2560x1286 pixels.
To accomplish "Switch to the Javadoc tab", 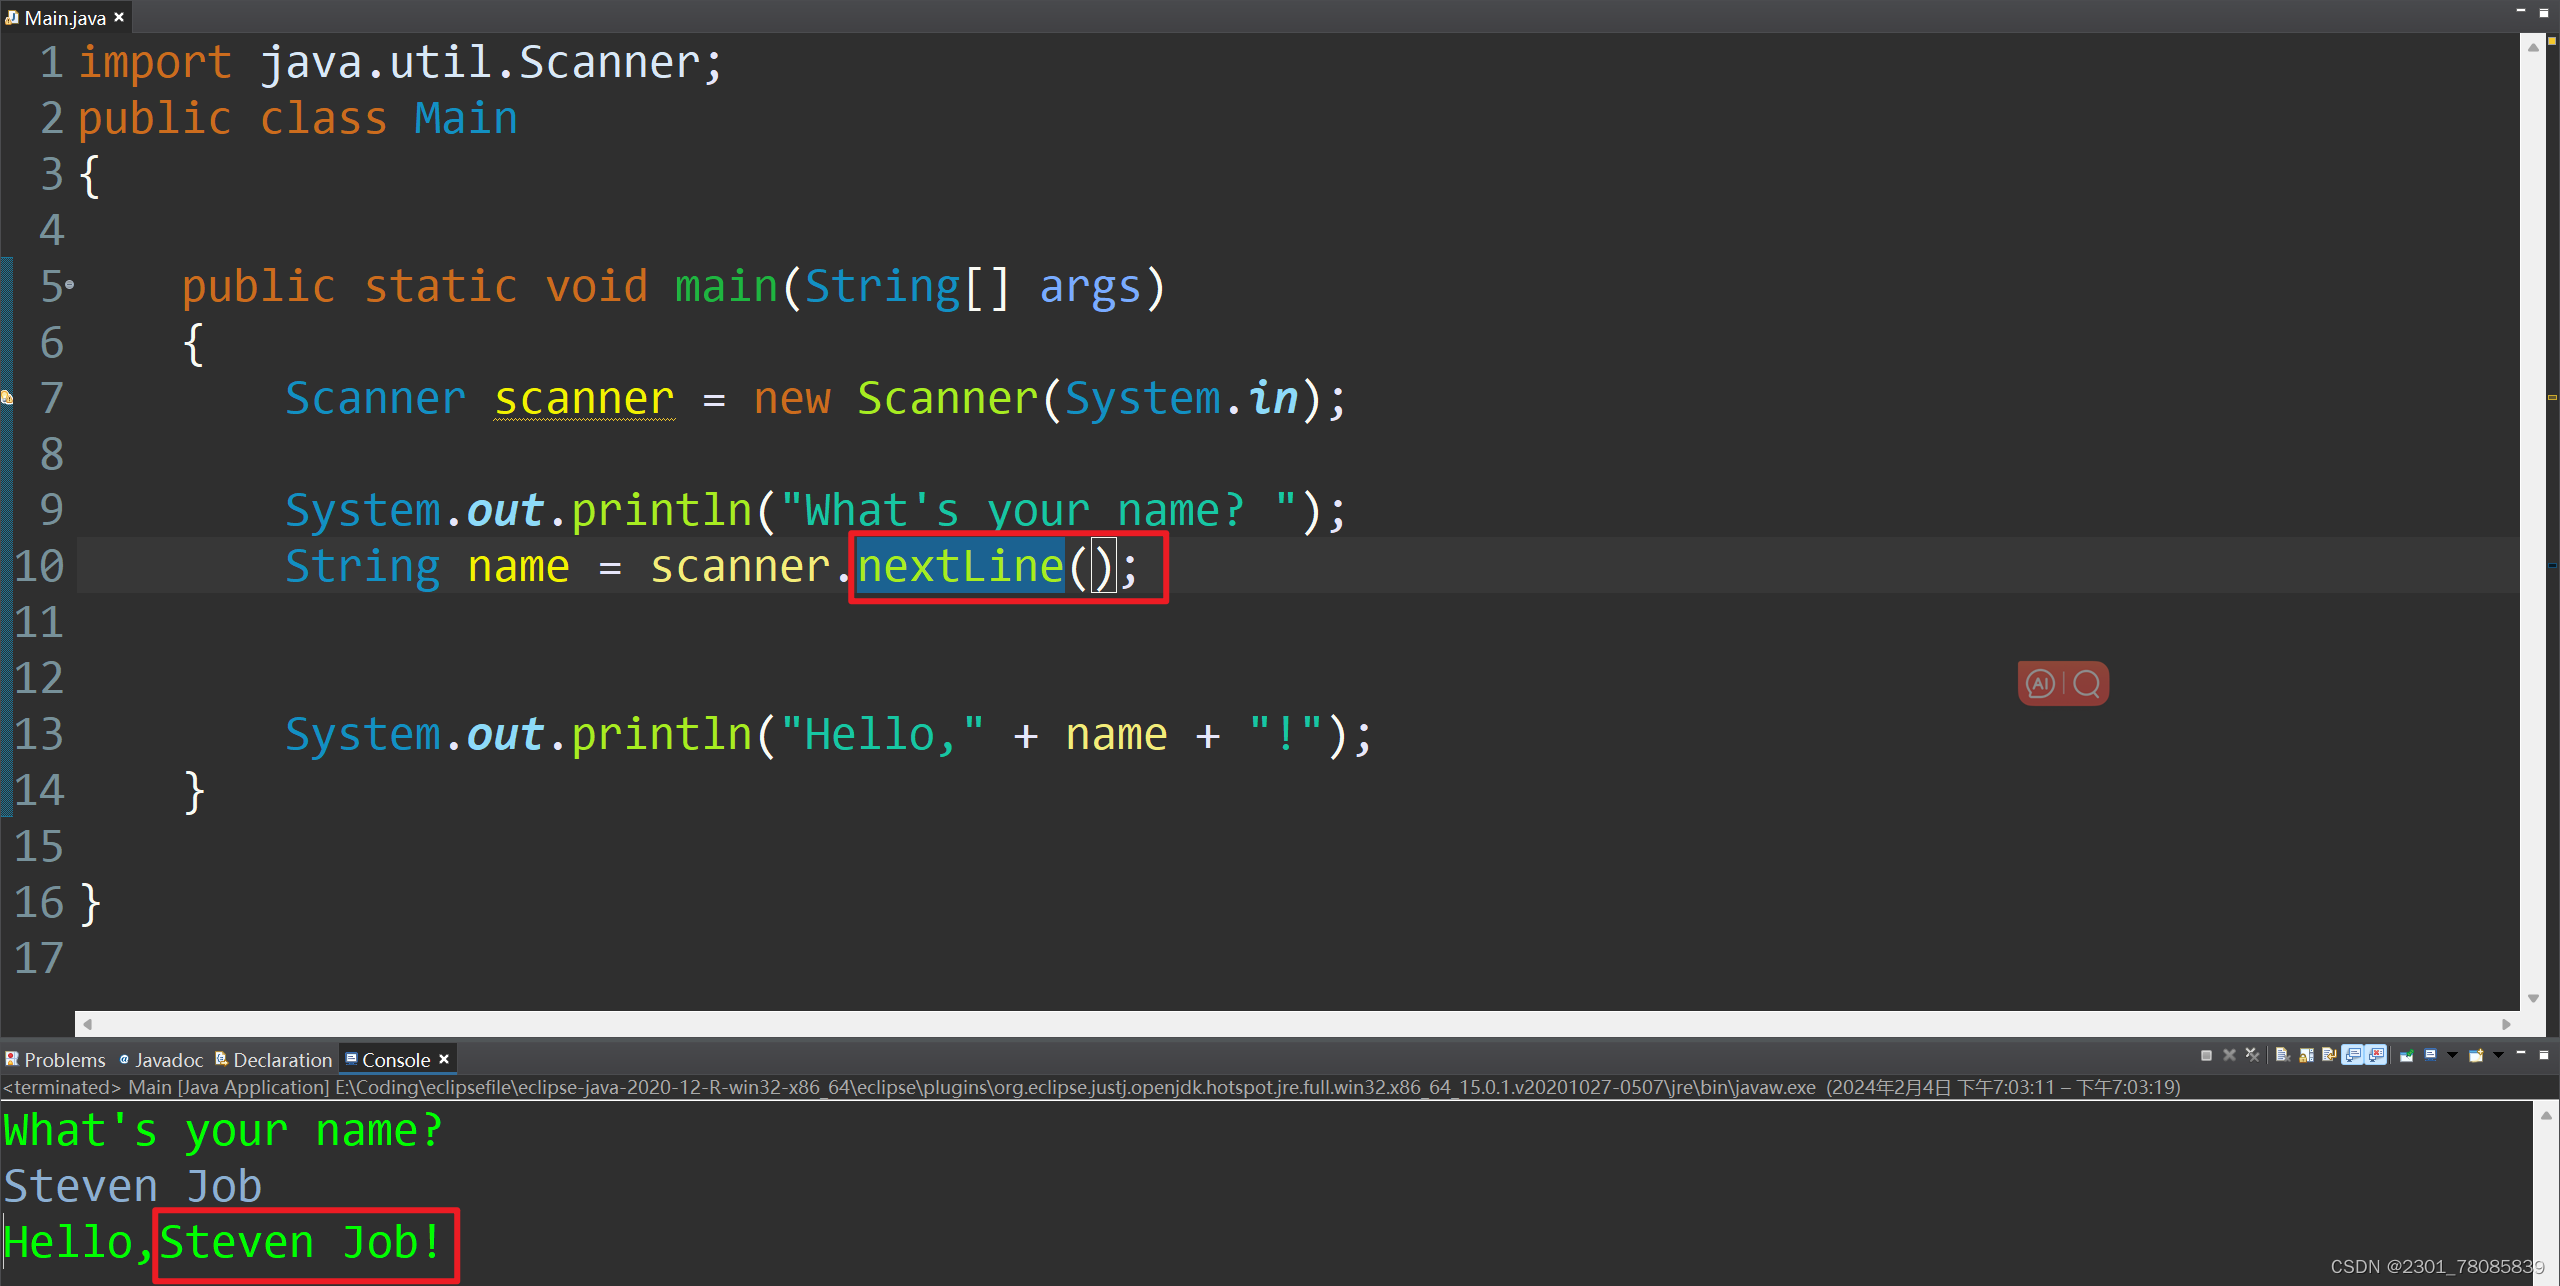I will [161, 1060].
